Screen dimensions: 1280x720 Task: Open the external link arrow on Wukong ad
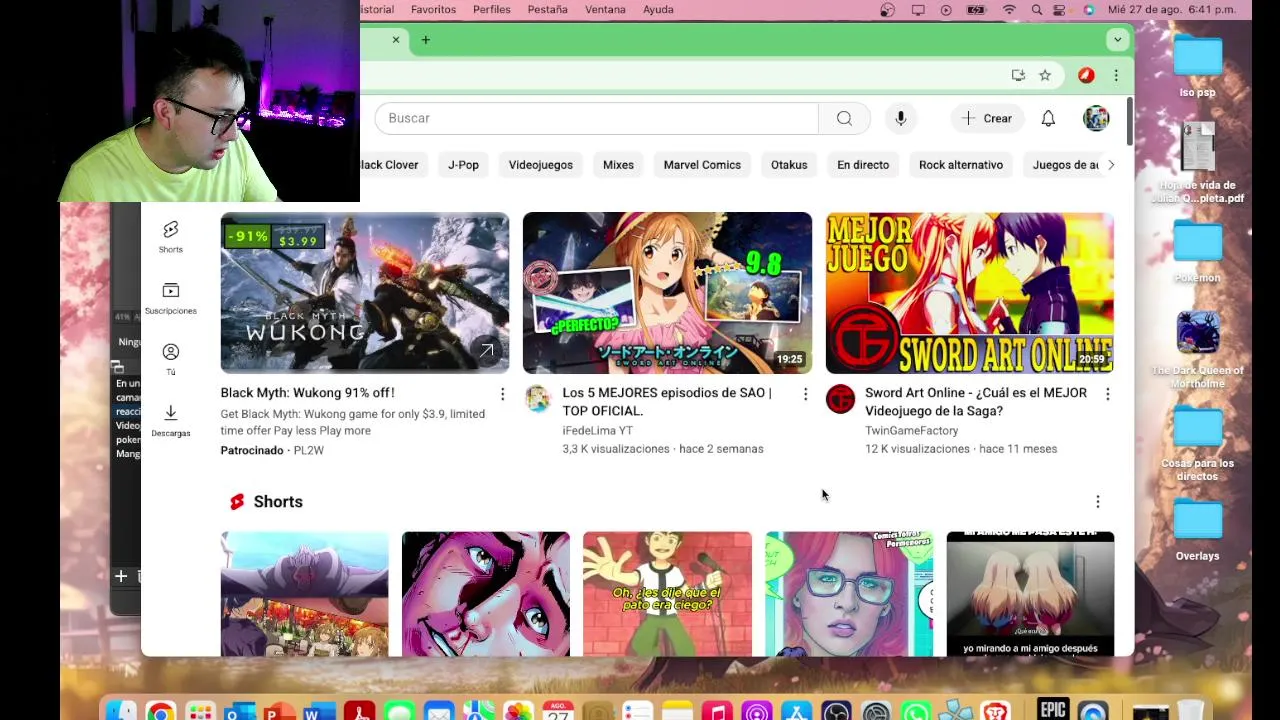coord(486,350)
